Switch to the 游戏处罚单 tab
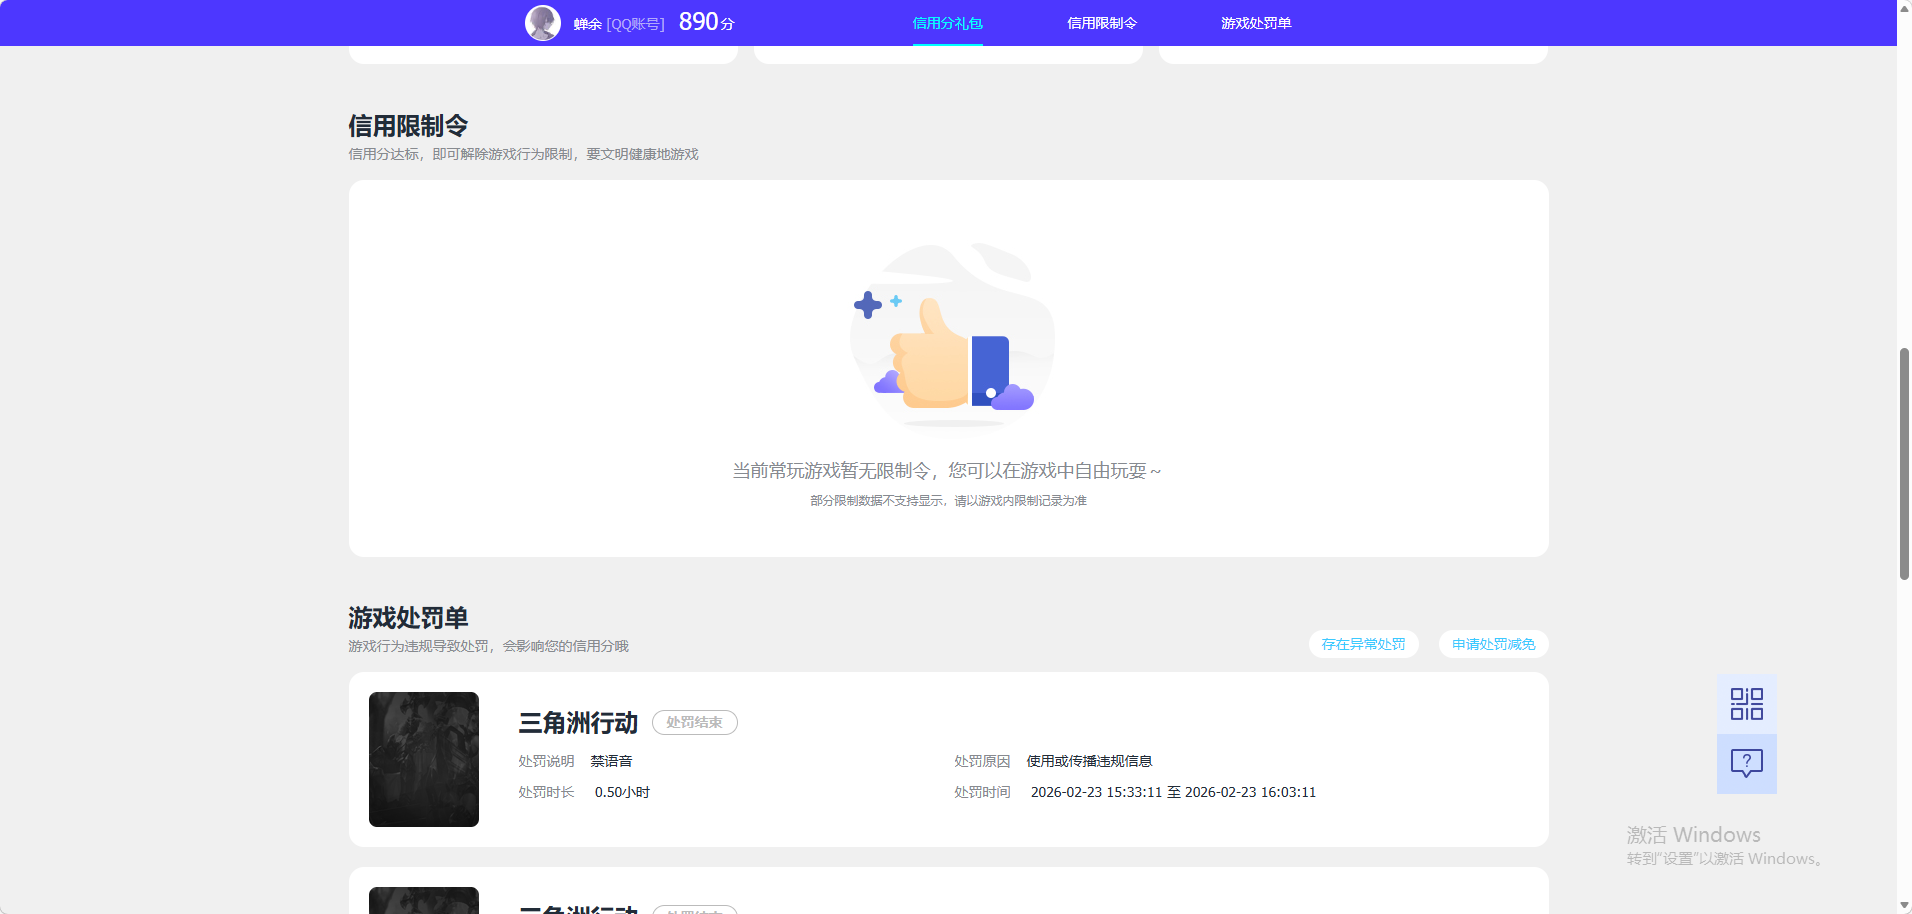Image resolution: width=1912 pixels, height=914 pixels. (1254, 22)
